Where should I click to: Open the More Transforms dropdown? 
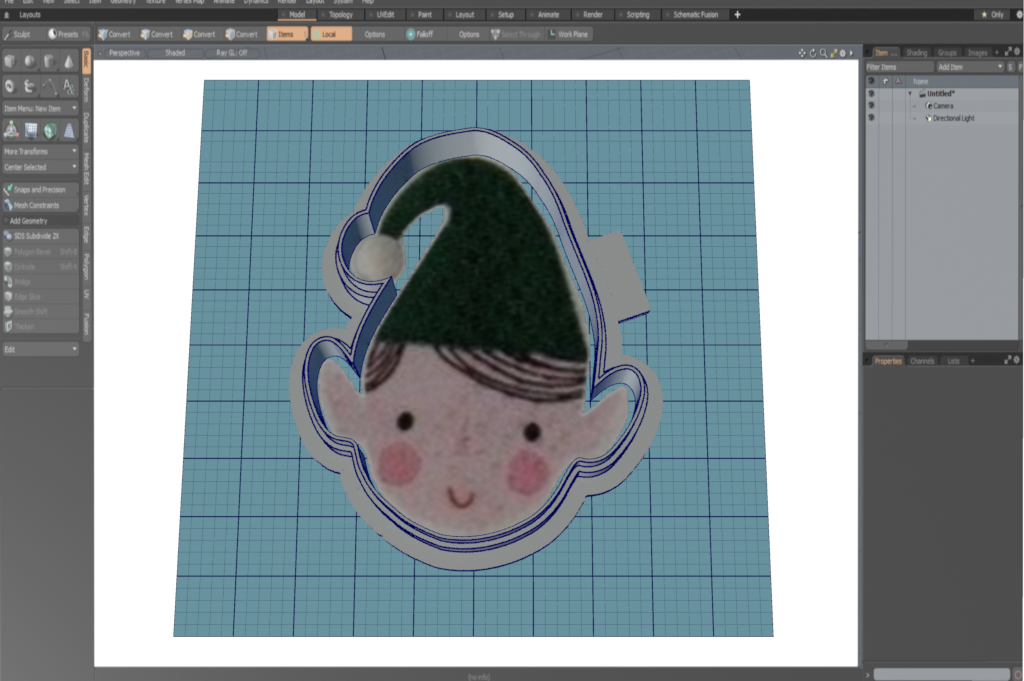tap(40, 151)
